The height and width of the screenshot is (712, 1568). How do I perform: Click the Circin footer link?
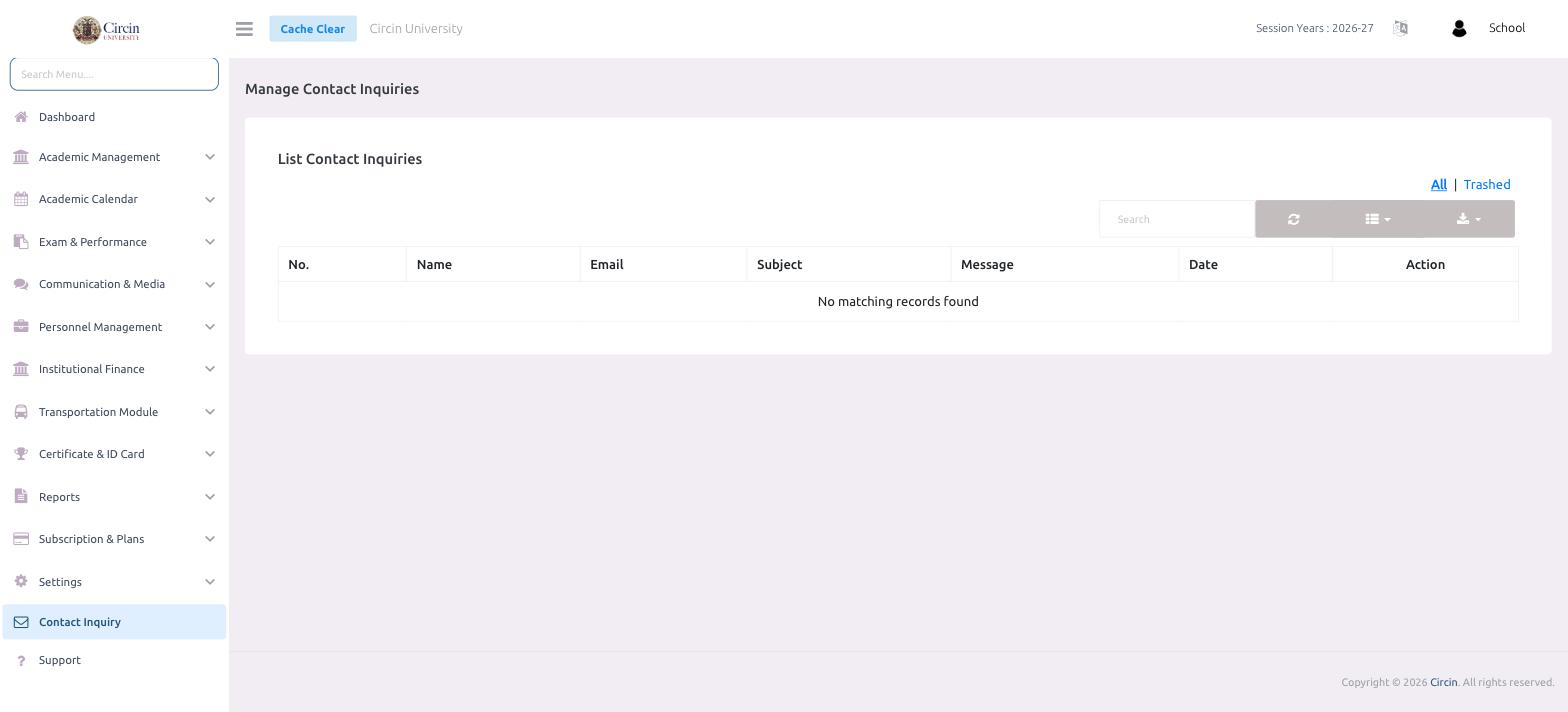1443,682
